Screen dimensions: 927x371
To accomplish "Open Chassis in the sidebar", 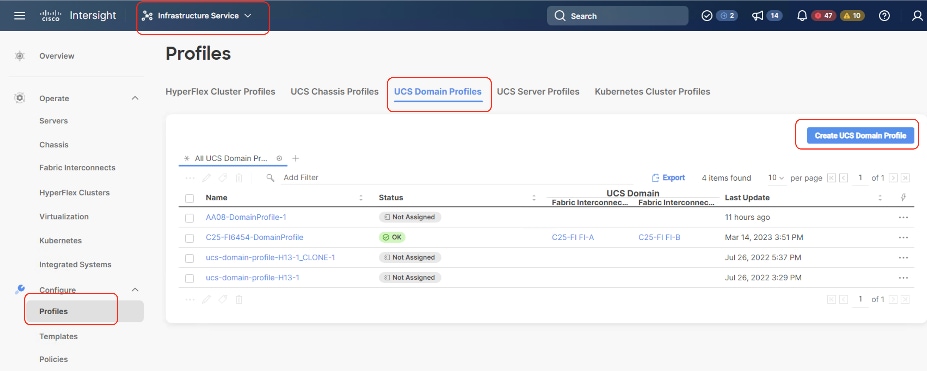I will click(x=54, y=145).
